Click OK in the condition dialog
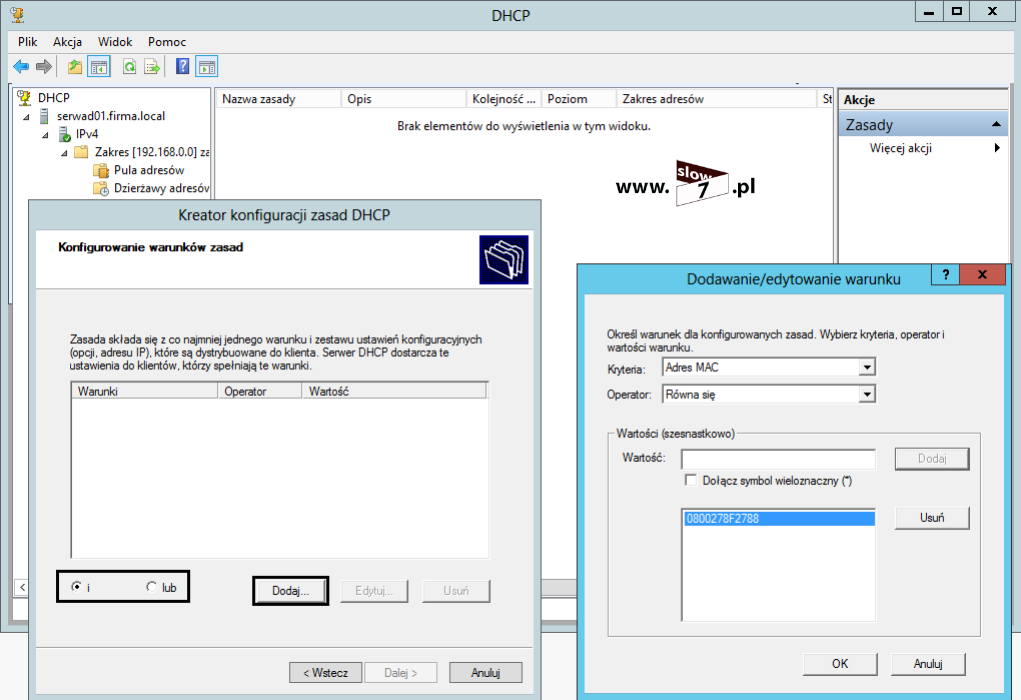The image size is (1021, 700). tap(840, 663)
